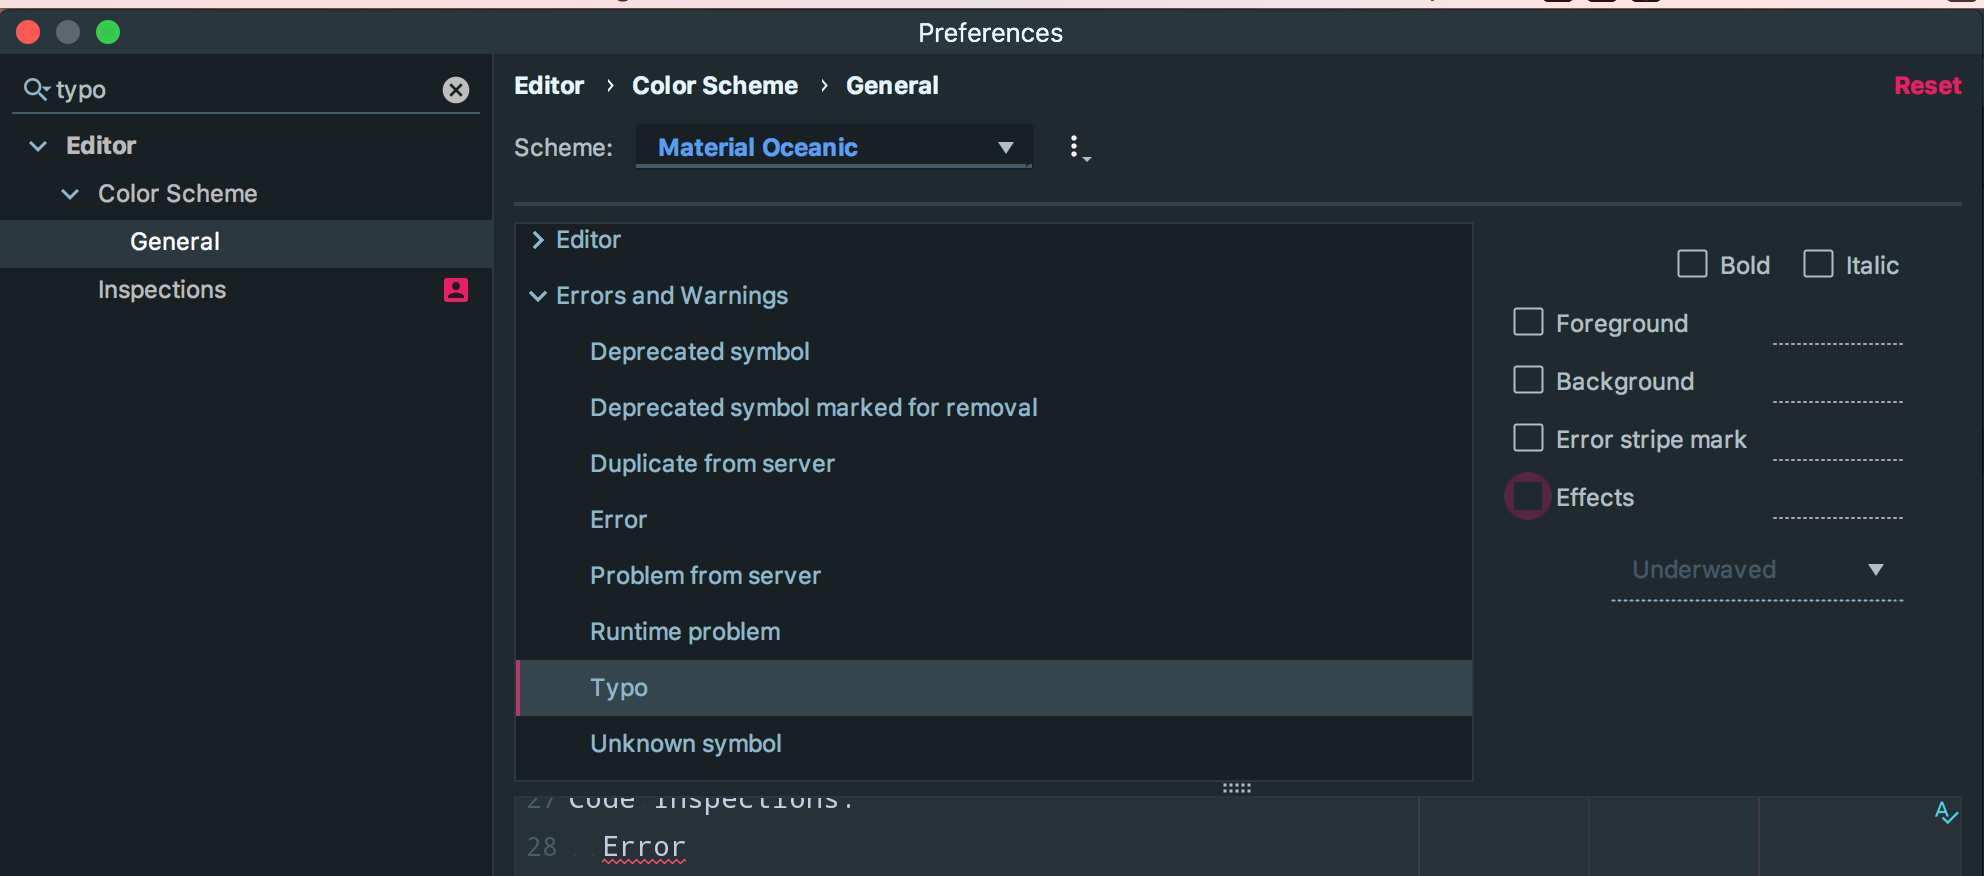Click the inspection checkmark icon in preview
Screen dimensions: 1984x876
coord(1945,813)
